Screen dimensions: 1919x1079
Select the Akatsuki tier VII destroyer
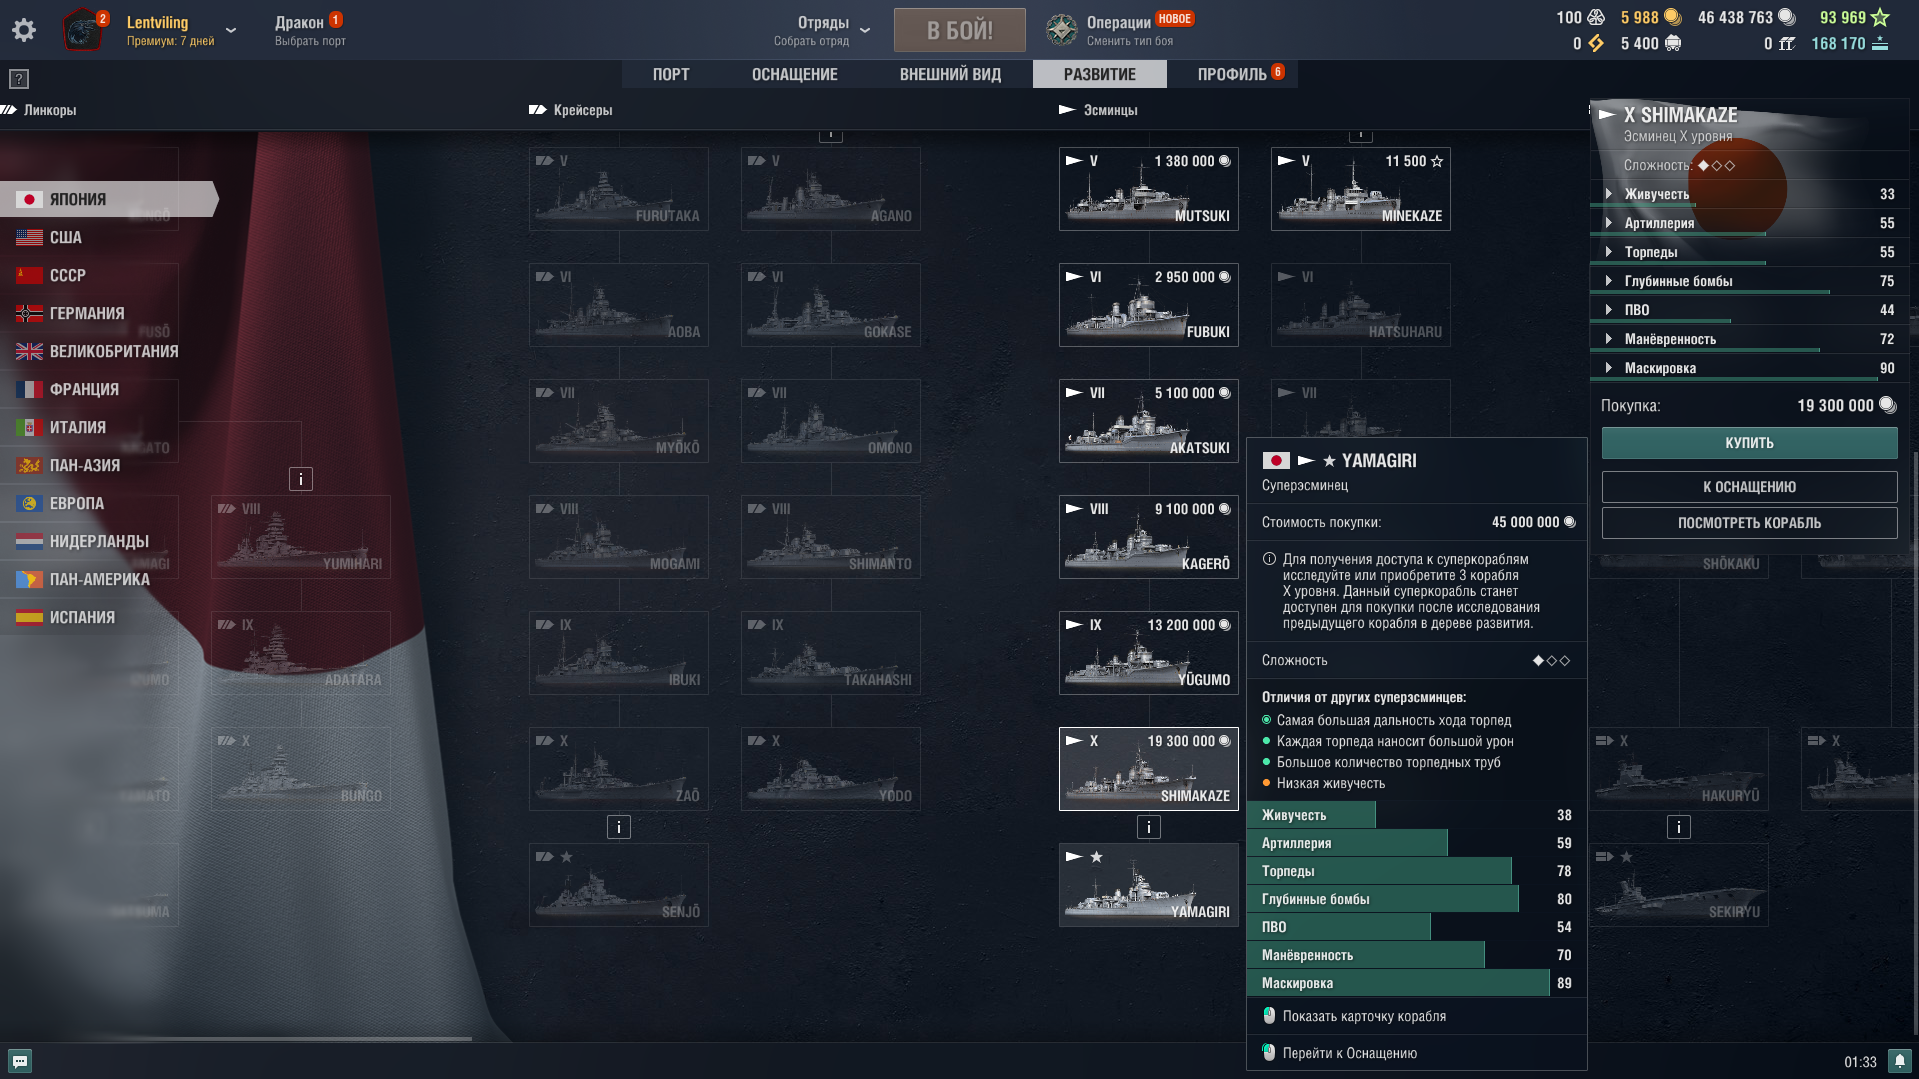[x=1149, y=421]
